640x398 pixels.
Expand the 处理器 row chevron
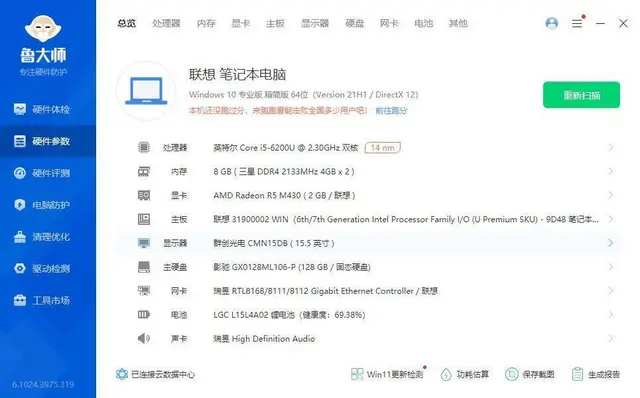pyautogui.click(x=611, y=147)
